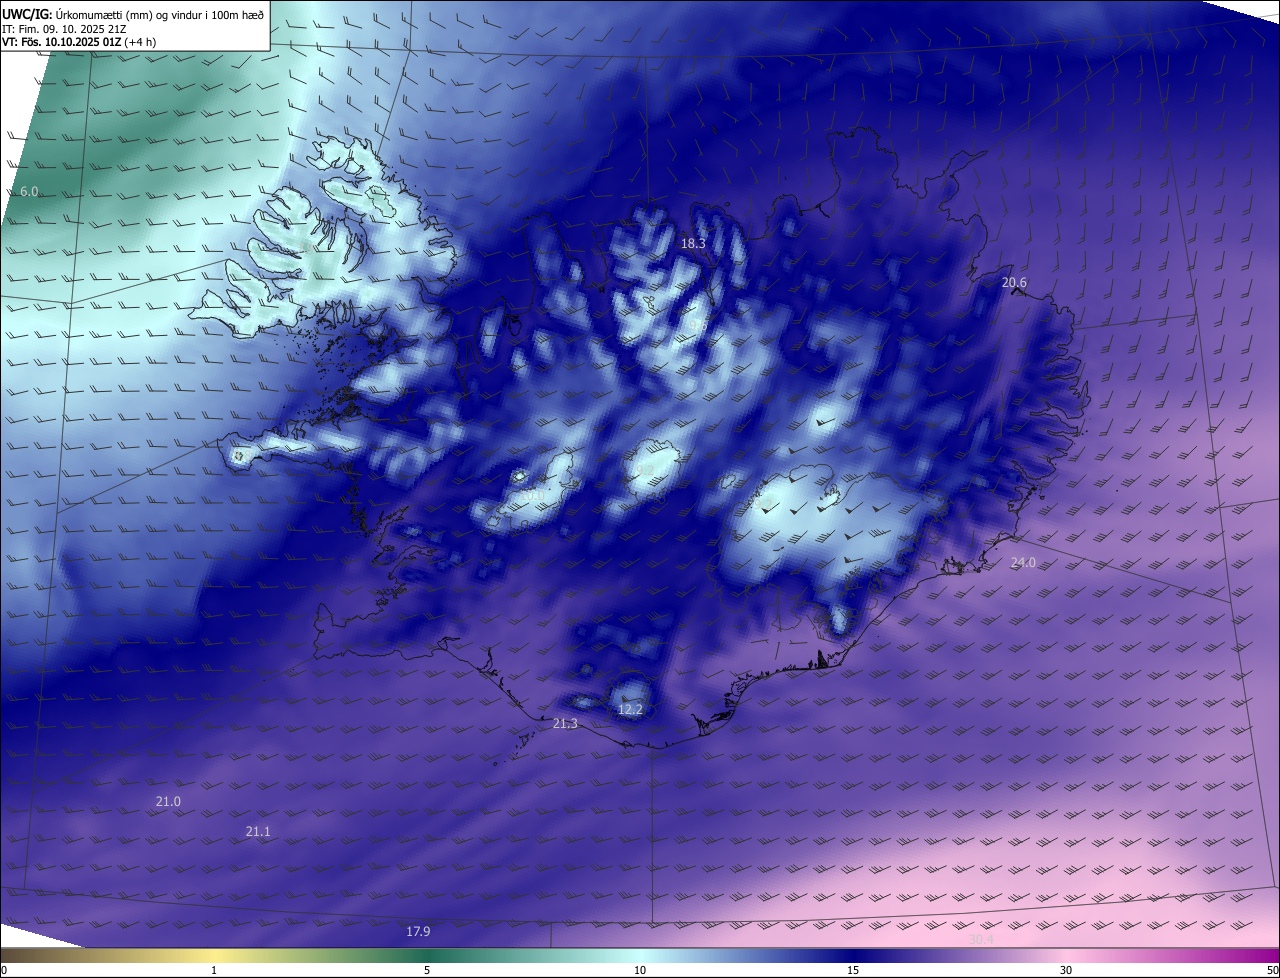Click the 'UWC/IG: Úrkomumætti (mm)' title line
Image resolution: width=1280 pixels, height=978 pixels.
(x=133, y=14)
